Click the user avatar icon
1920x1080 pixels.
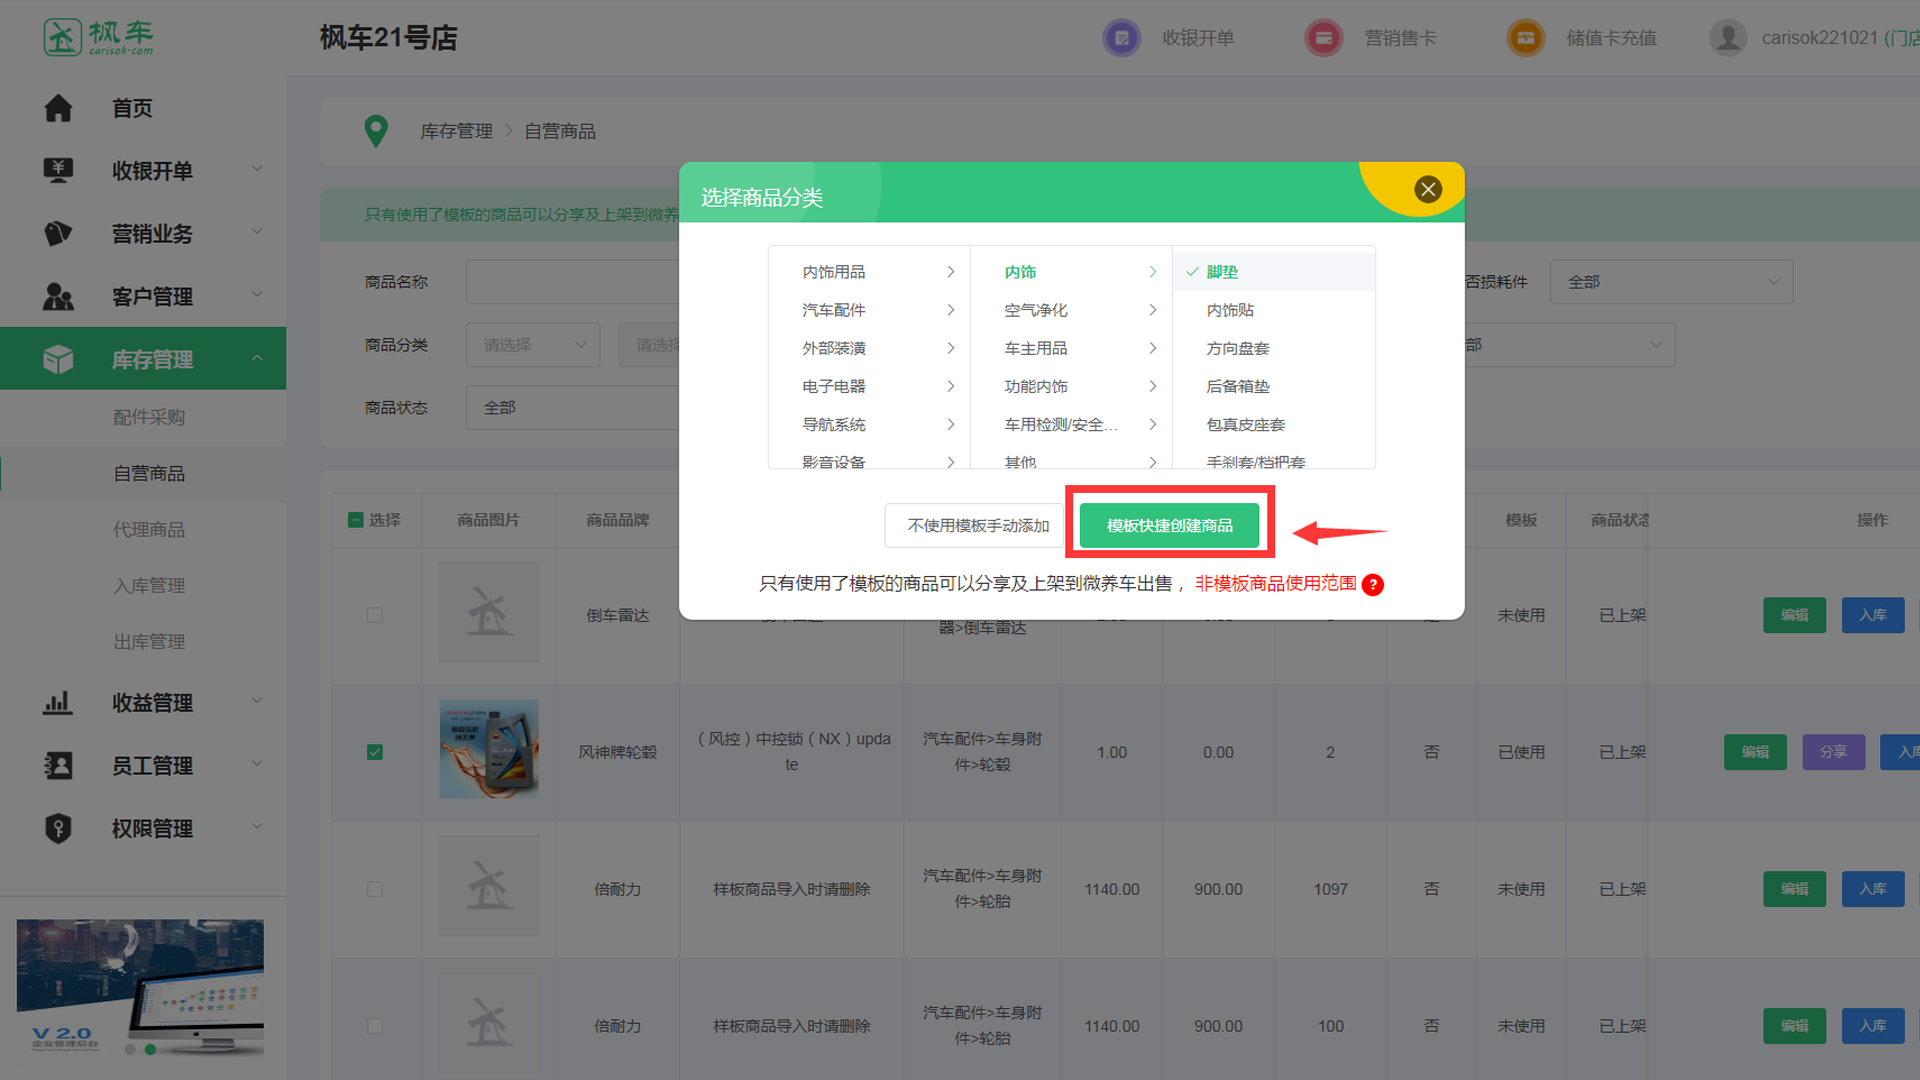pyautogui.click(x=1727, y=38)
